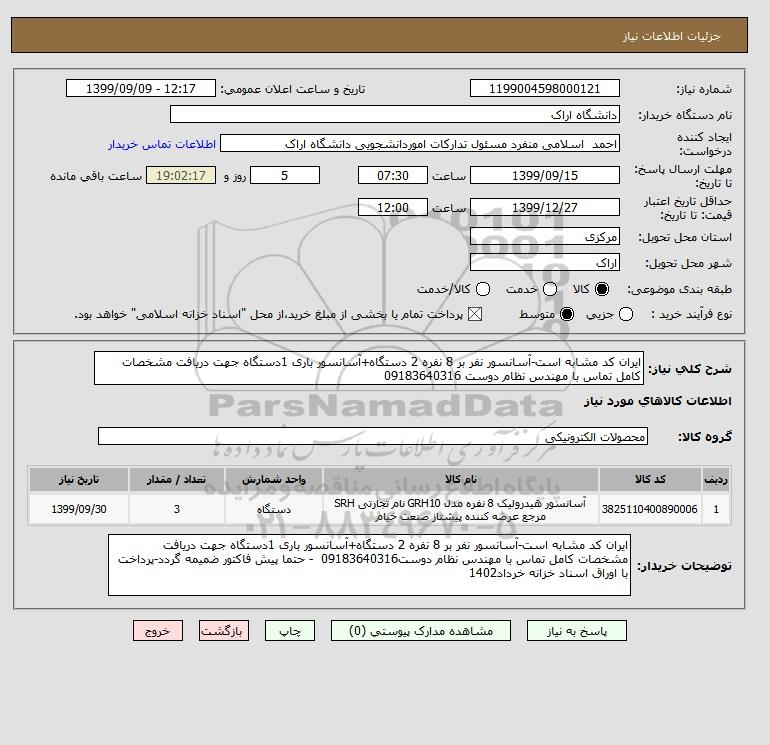Click the remaining time field 19:02:17
Viewport: 770px width, 745px height.
(181, 175)
